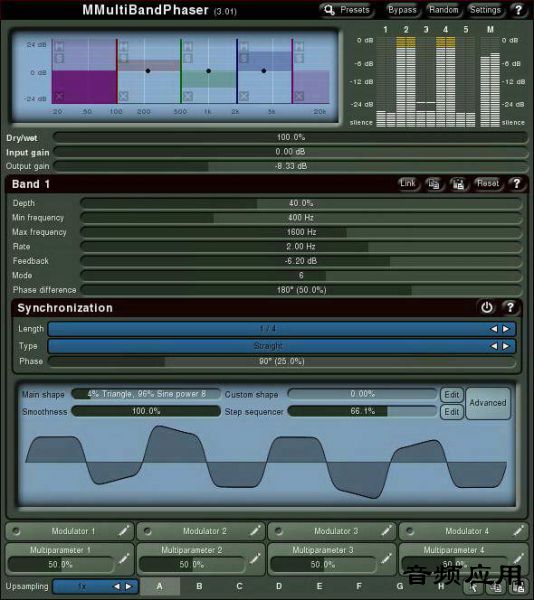534x600 pixels.
Task: Mute band 1 with its M toggle
Action: [59, 47]
